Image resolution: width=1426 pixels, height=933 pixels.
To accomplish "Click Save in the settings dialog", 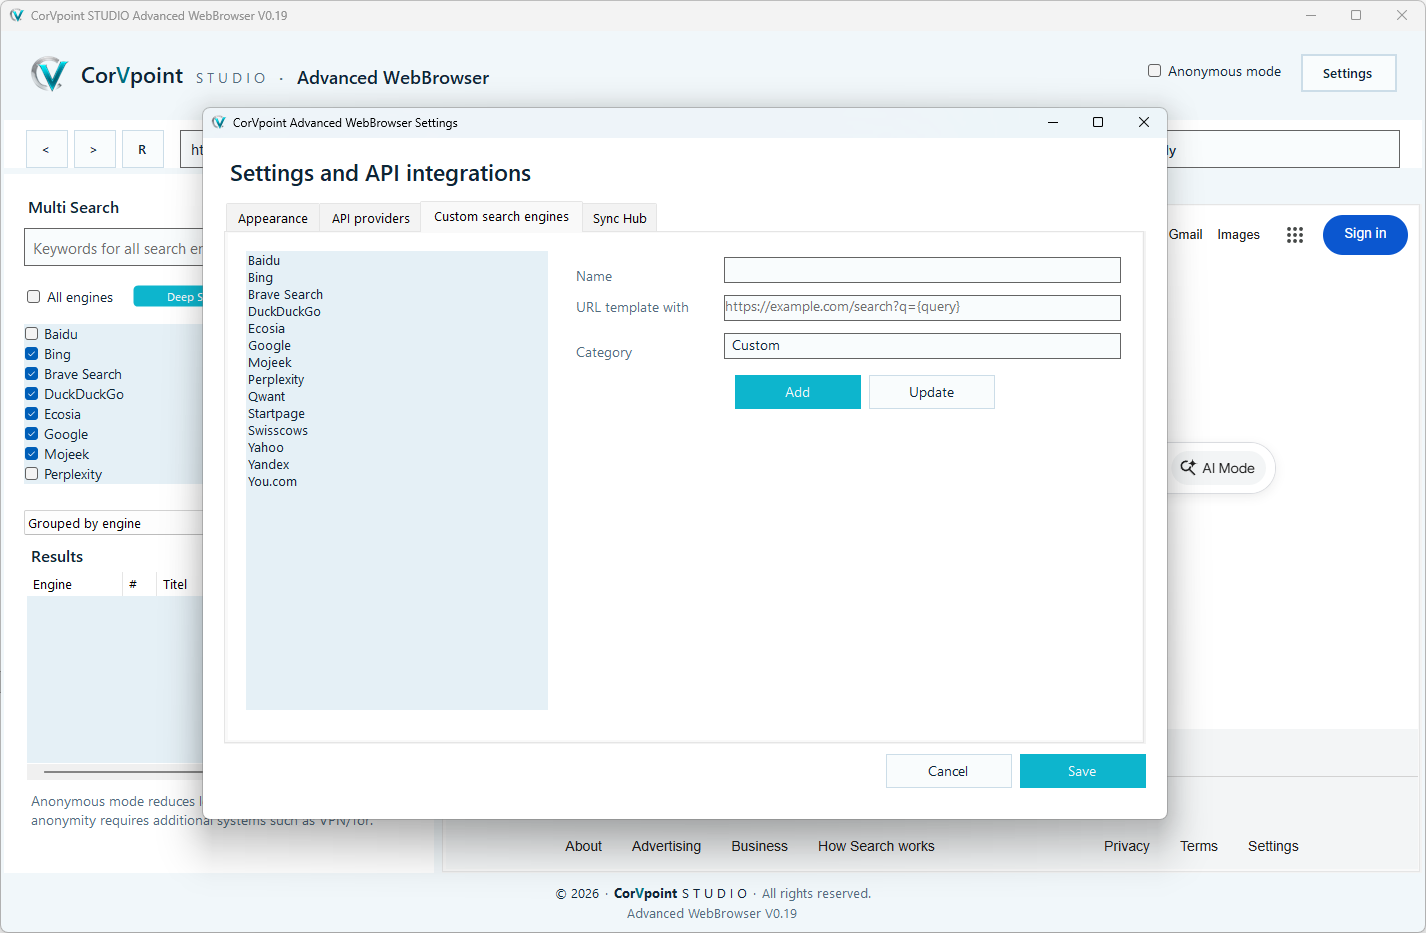I will coord(1082,771).
